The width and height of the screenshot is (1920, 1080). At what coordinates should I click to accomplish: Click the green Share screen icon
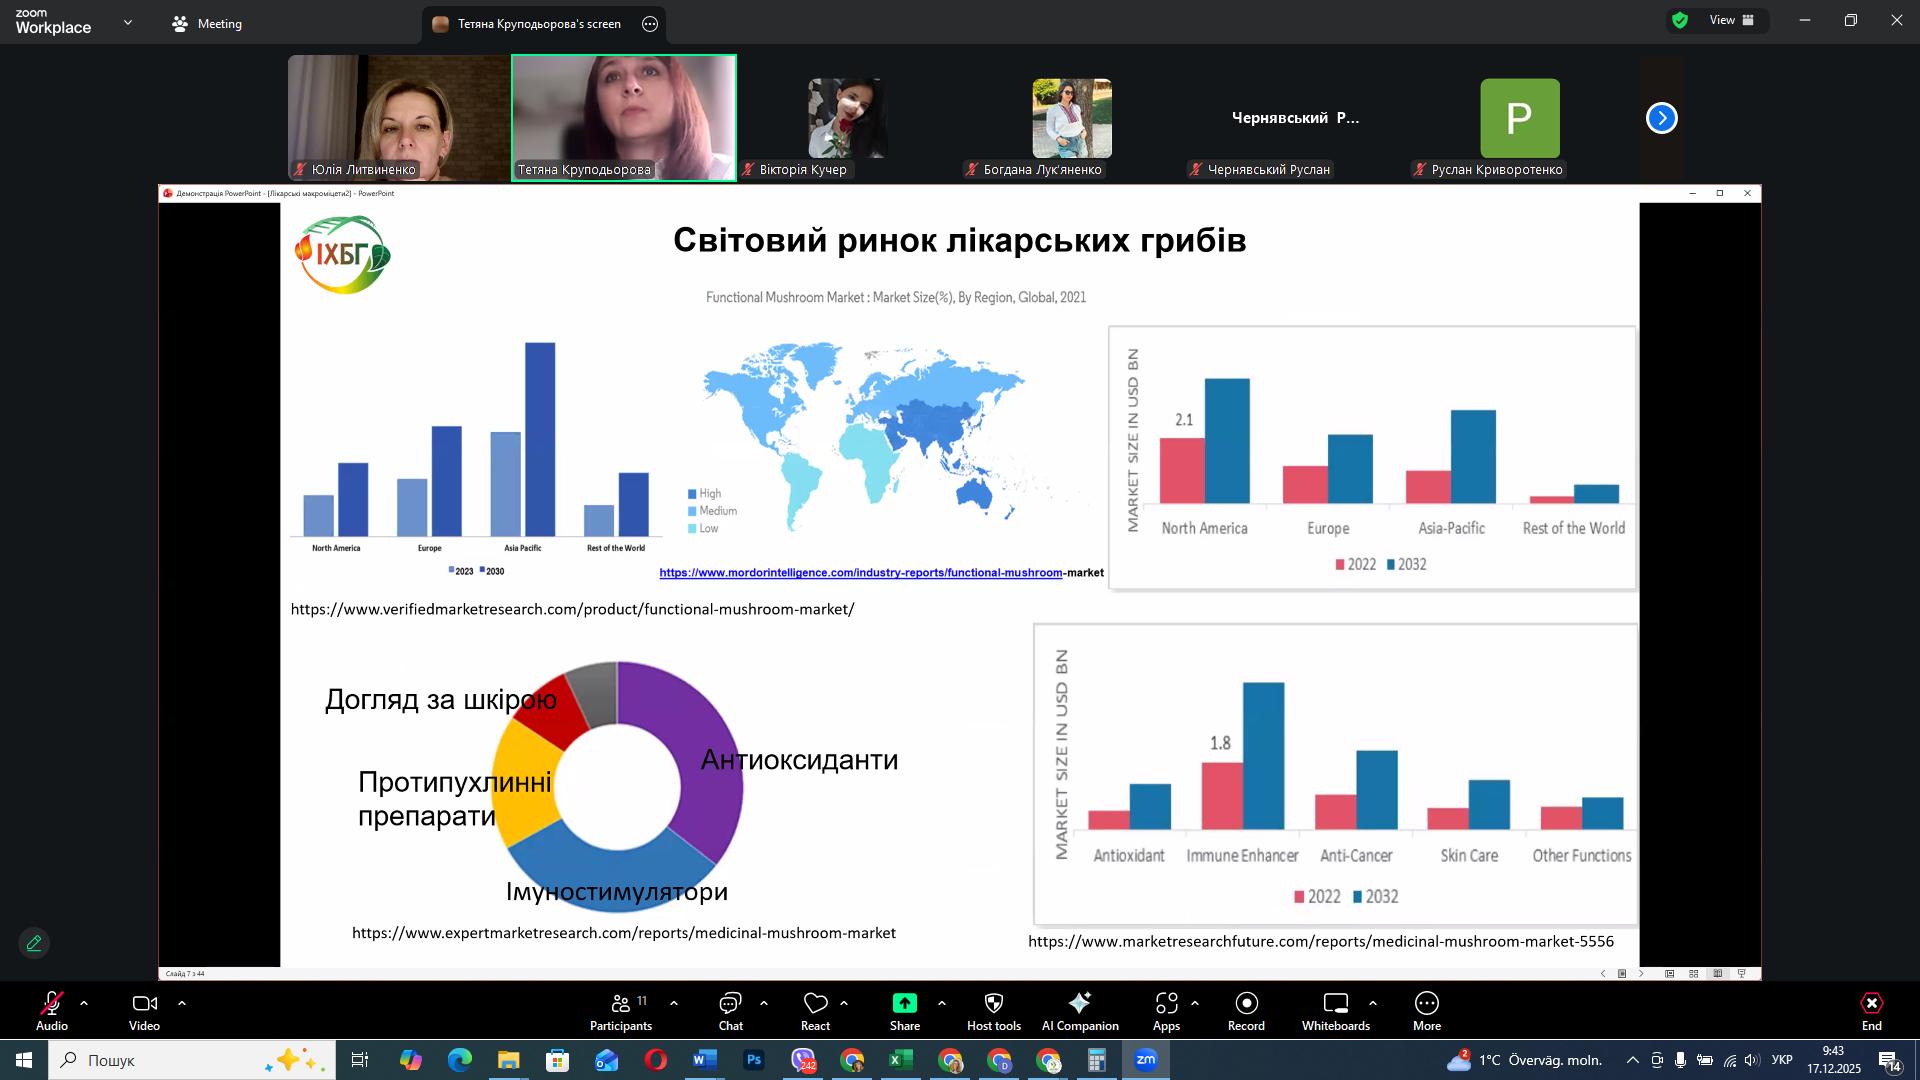tap(904, 1004)
